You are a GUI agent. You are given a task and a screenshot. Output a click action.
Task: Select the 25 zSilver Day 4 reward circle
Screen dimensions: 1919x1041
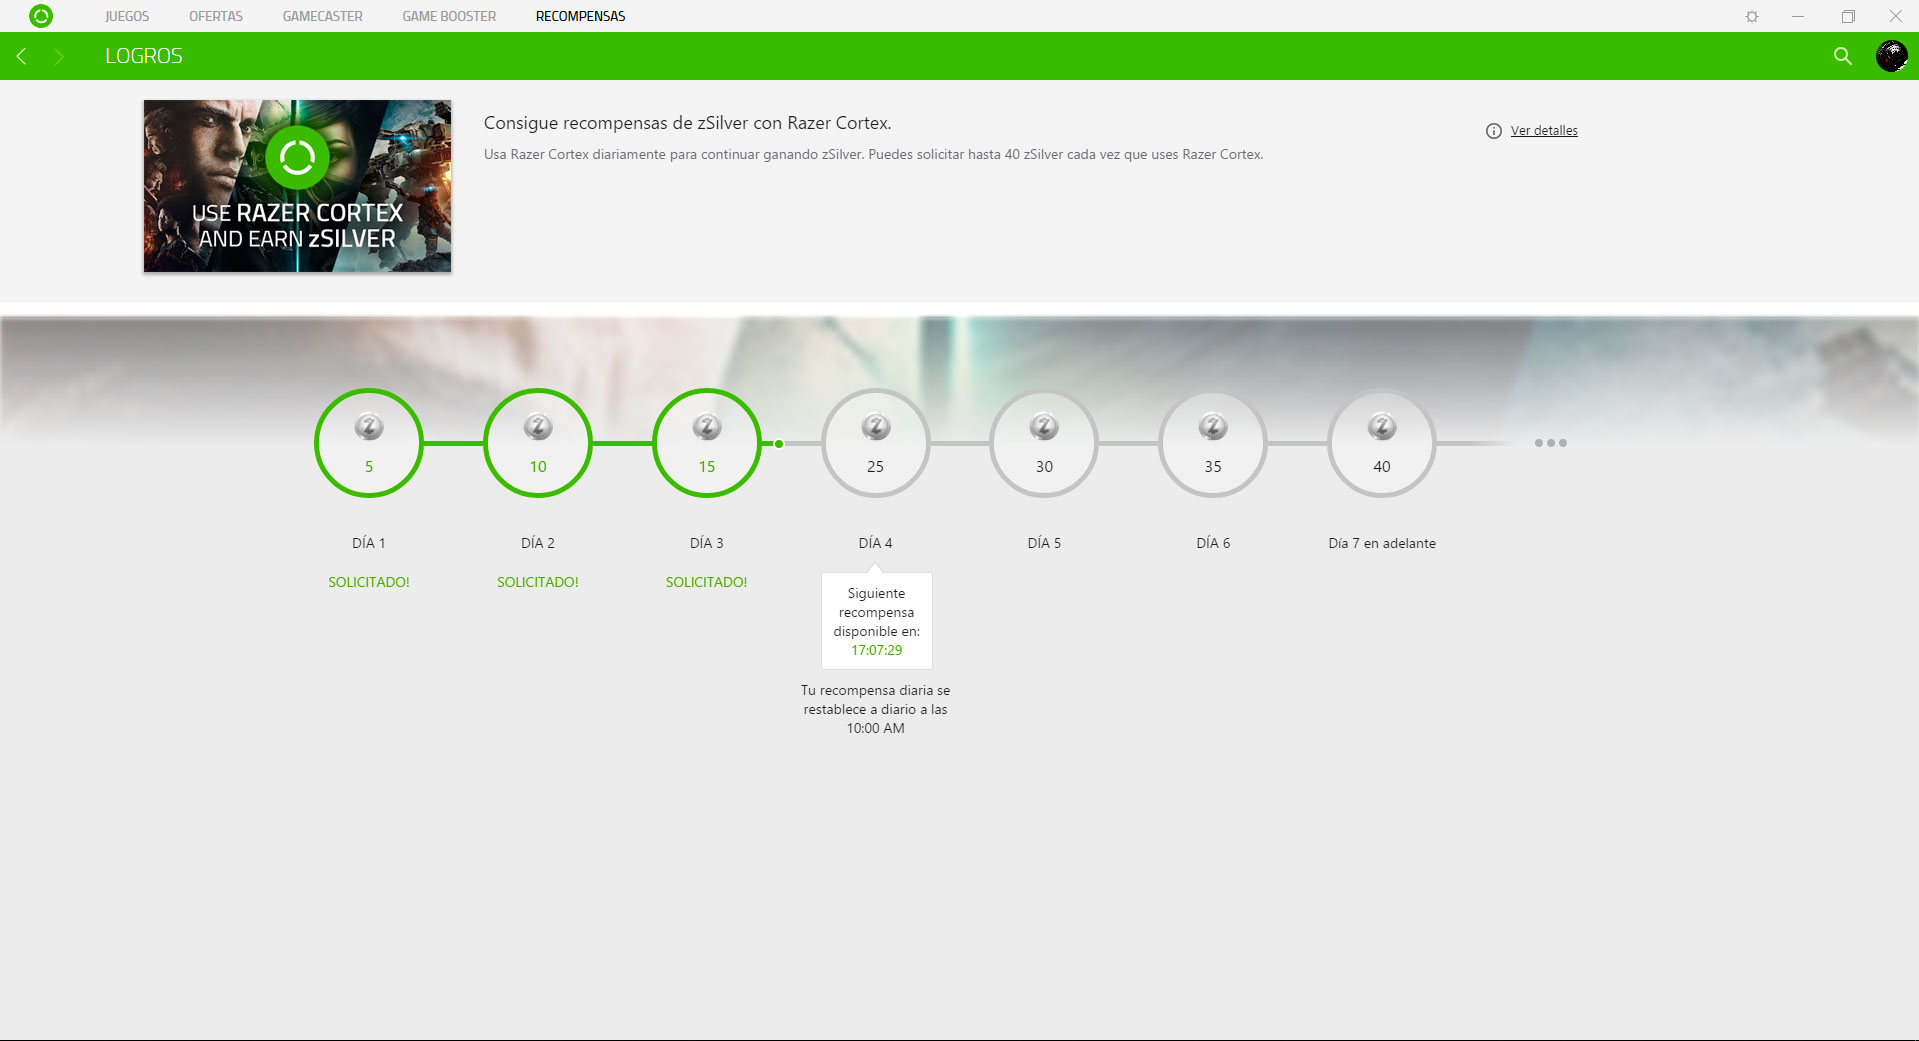click(876, 443)
